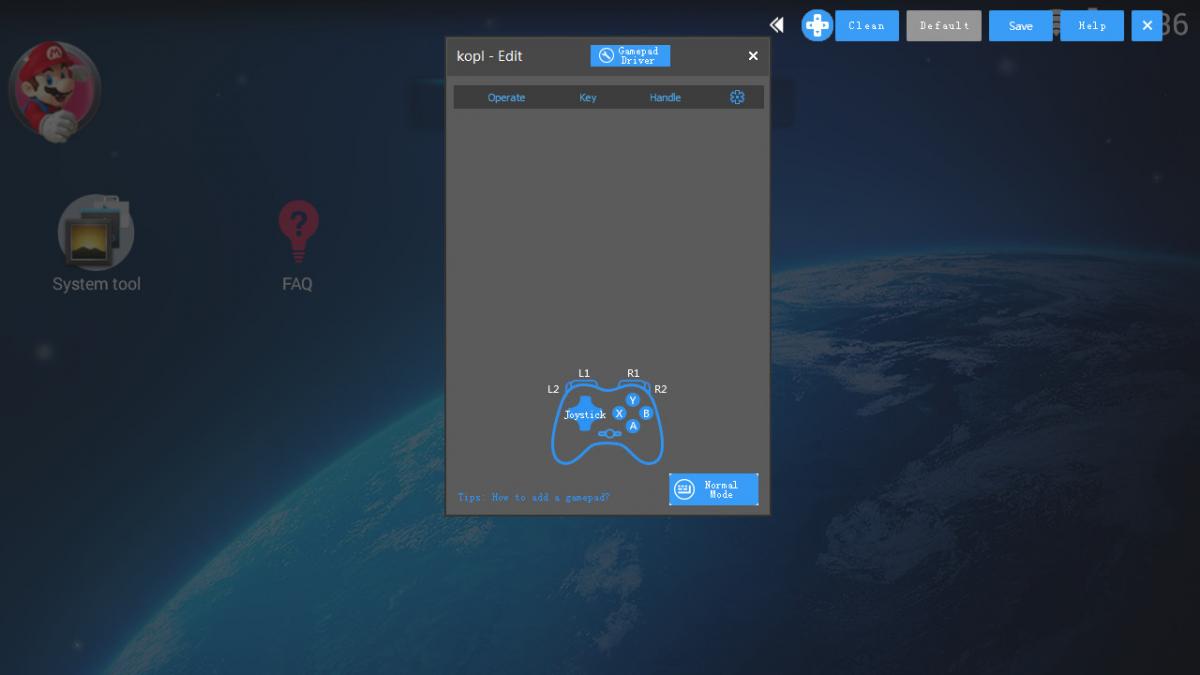
Task: Click the Joystick d-pad on the gamepad diagram
Action: [584, 414]
